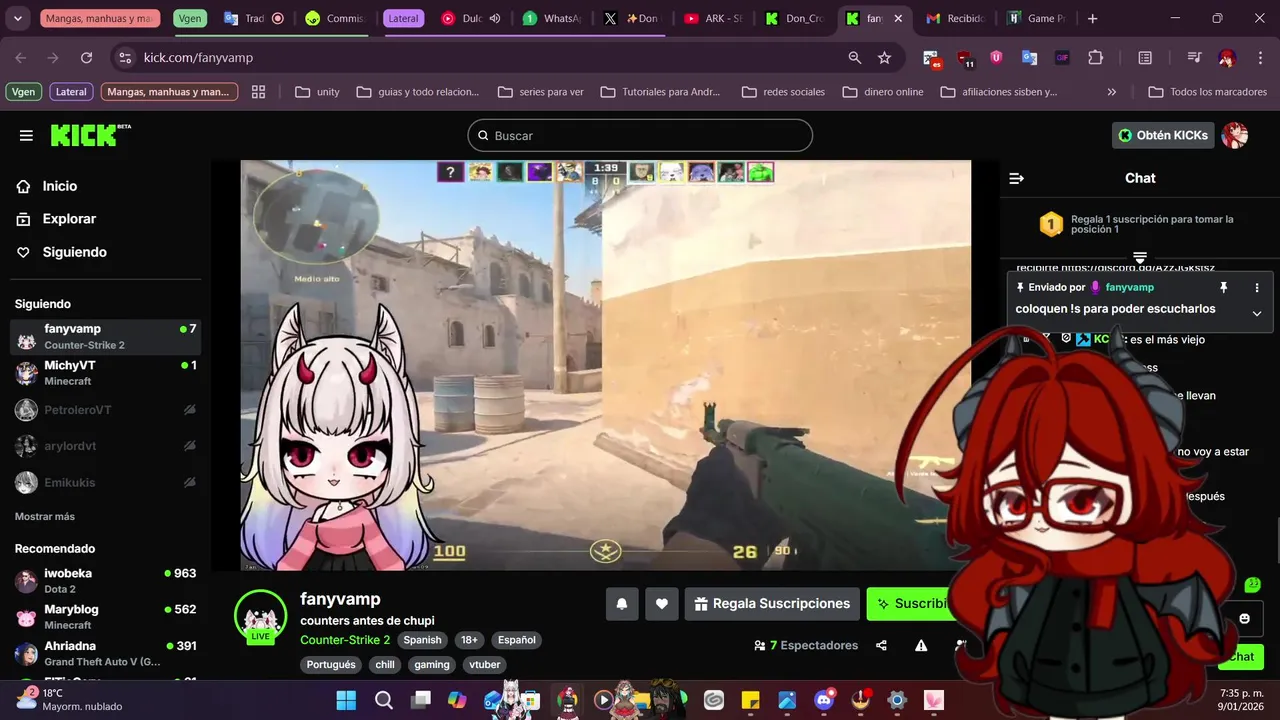The width and height of the screenshot is (1280, 720).
Task: Expand followed list with Mostrar más
Action: point(45,516)
